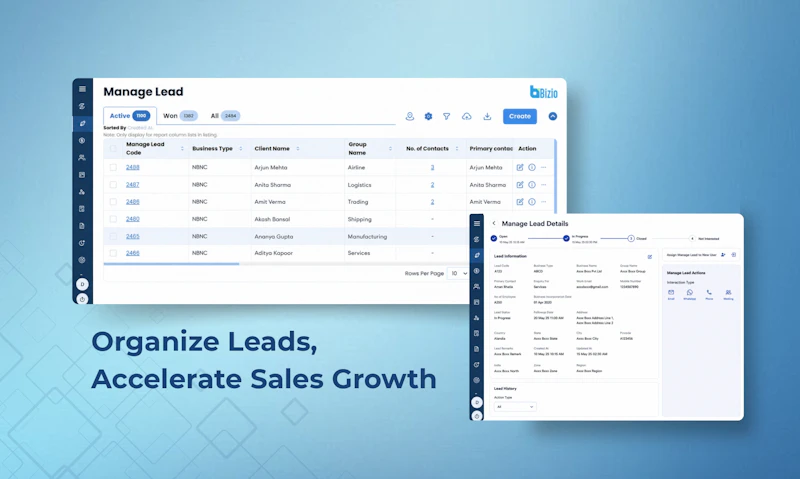The height and width of the screenshot is (479, 800).
Task: Open lead code link 2487
Action: pos(133,185)
